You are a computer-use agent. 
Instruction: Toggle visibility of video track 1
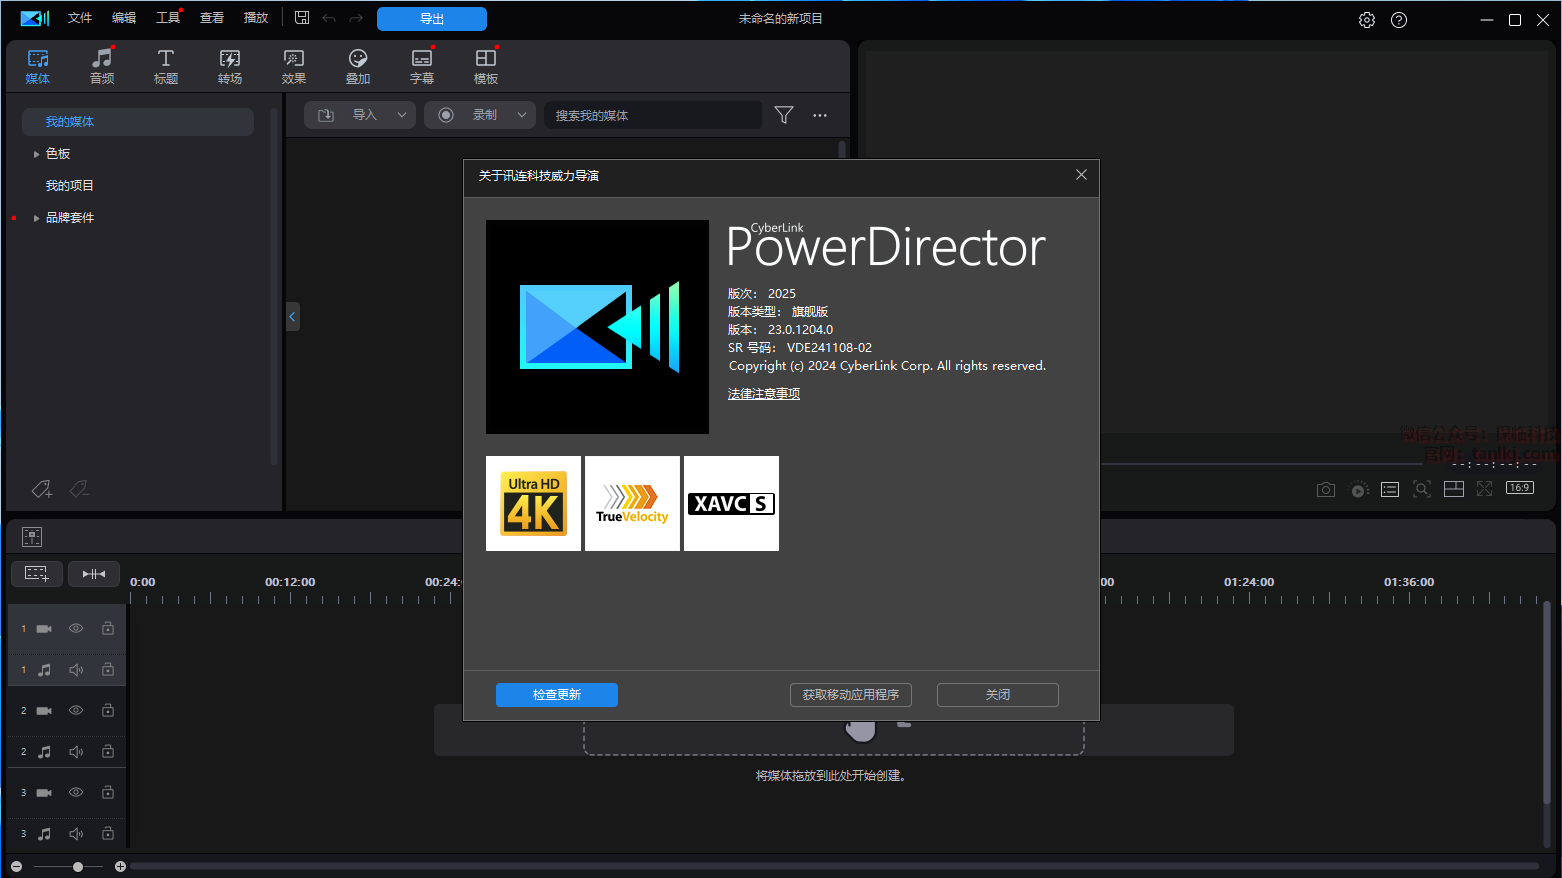[x=76, y=629]
